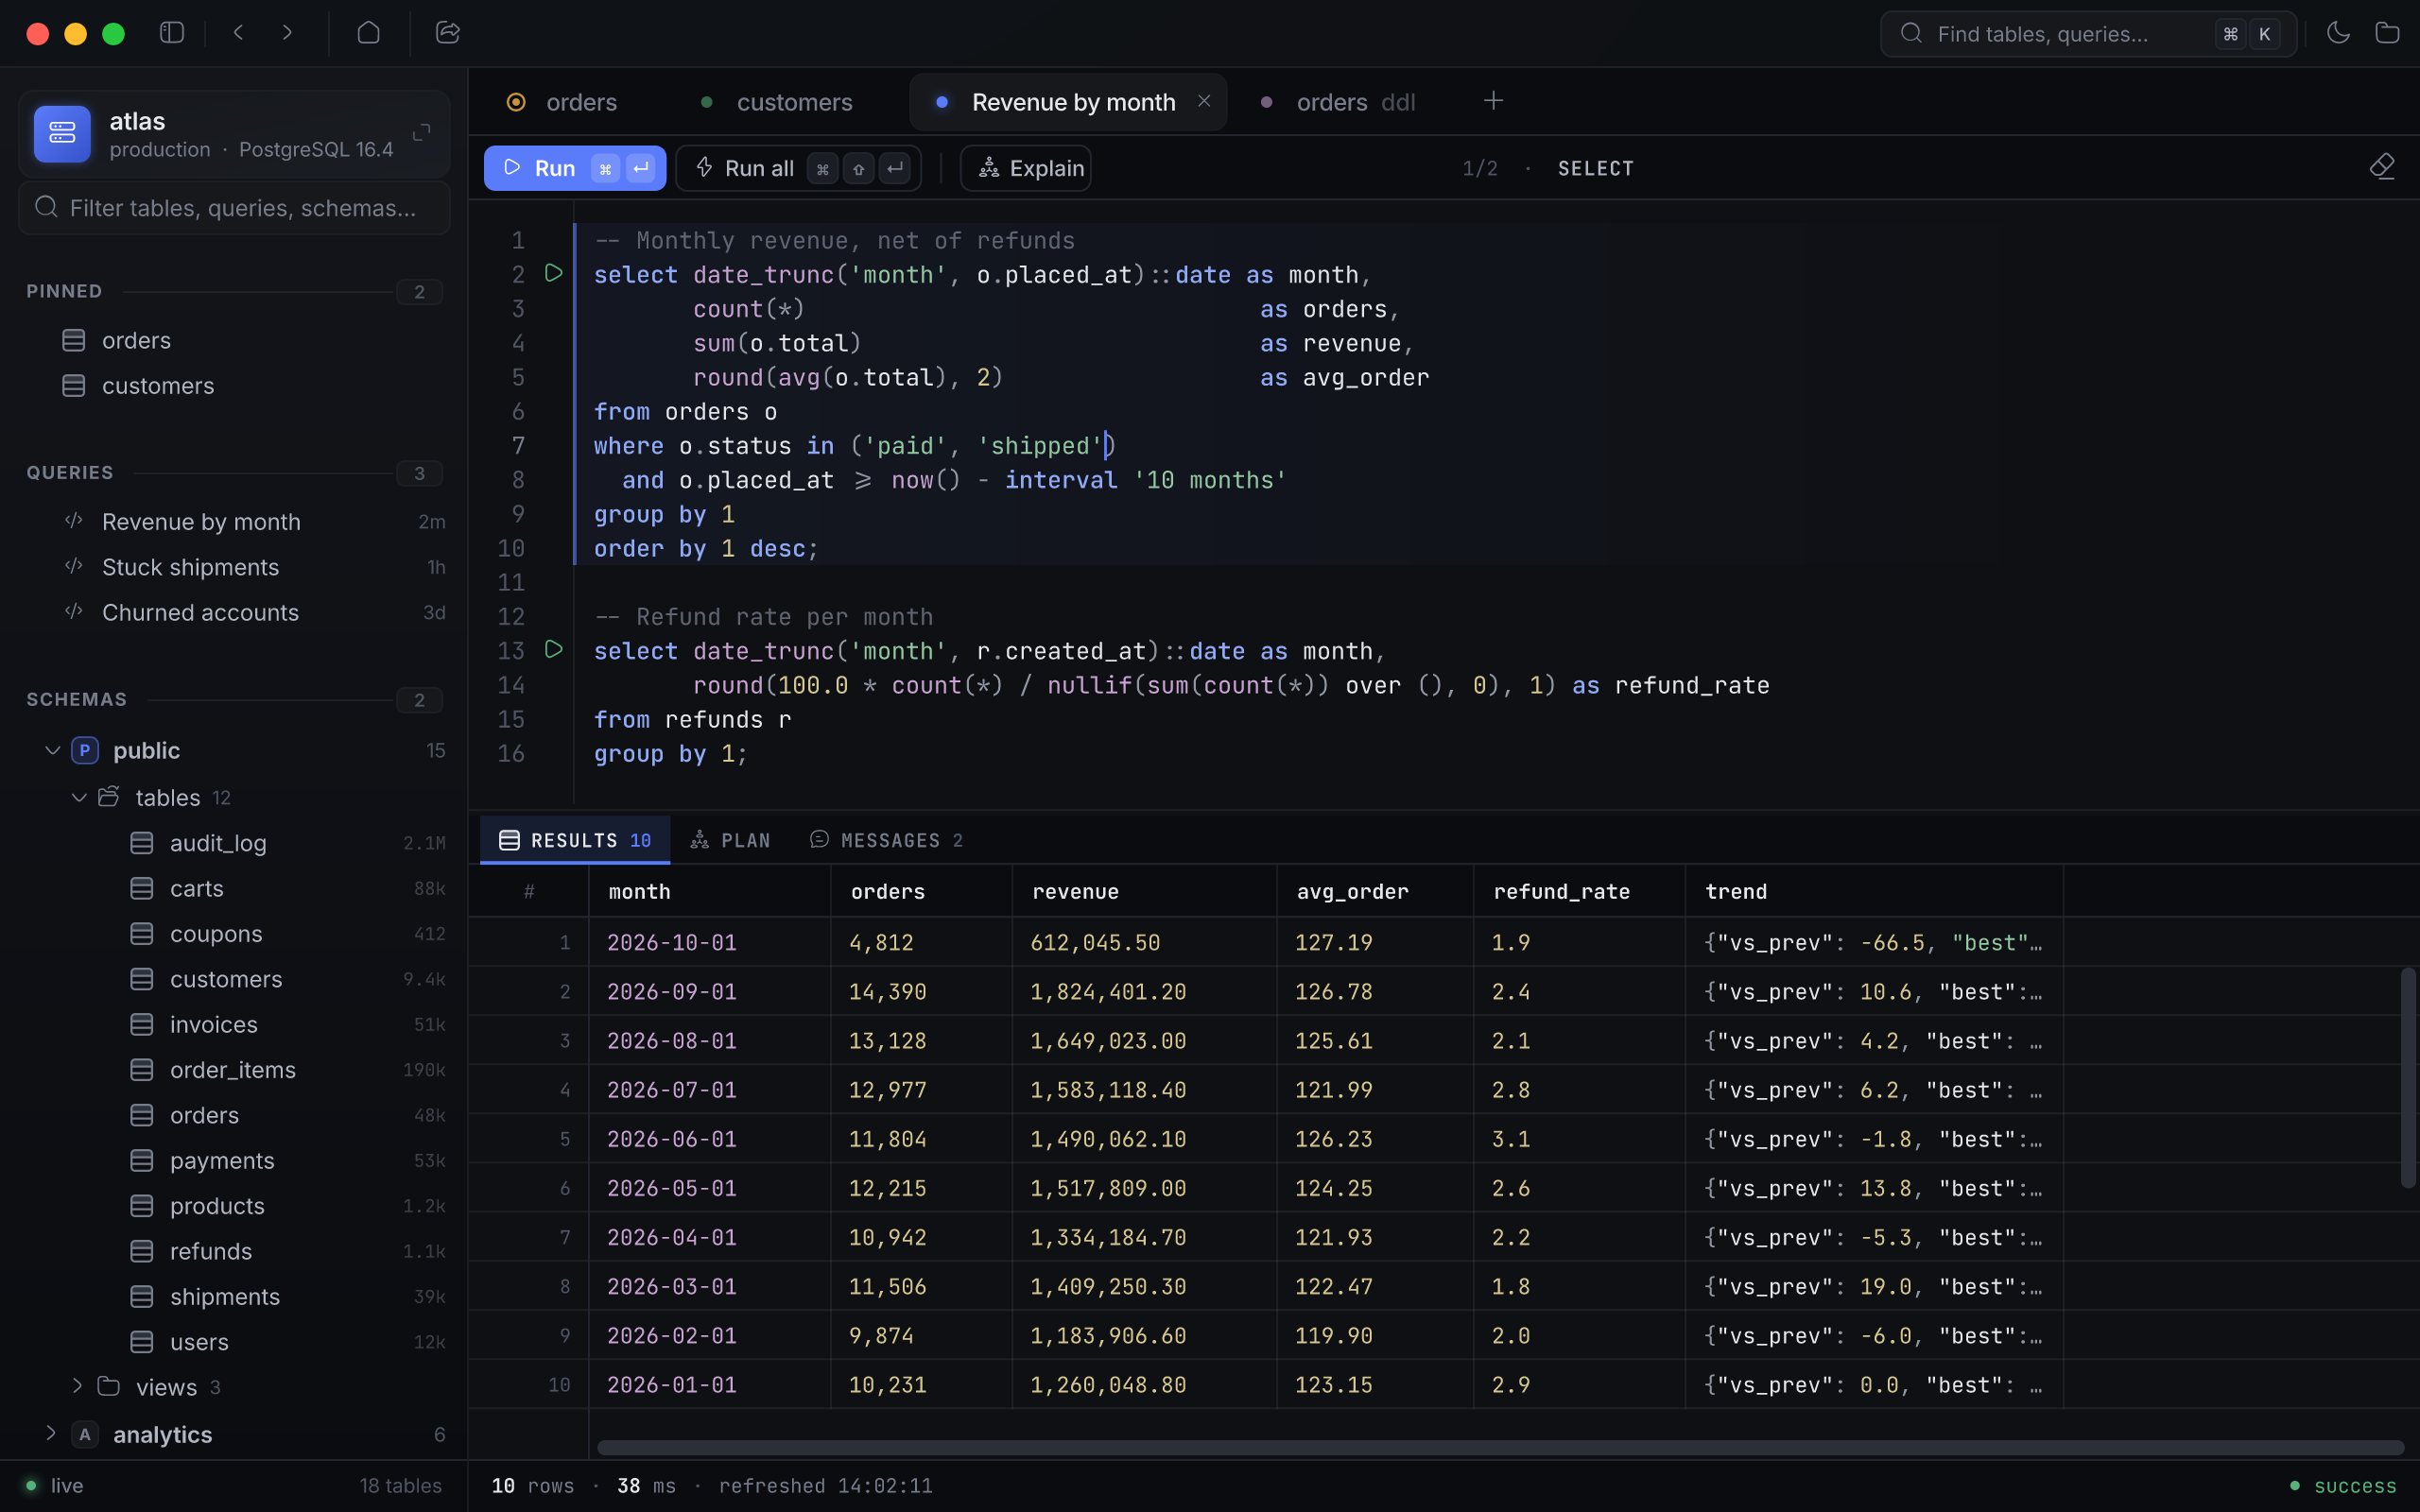2420x1512 pixels.
Task: Toggle dark mode with moon icon
Action: click(2338, 33)
